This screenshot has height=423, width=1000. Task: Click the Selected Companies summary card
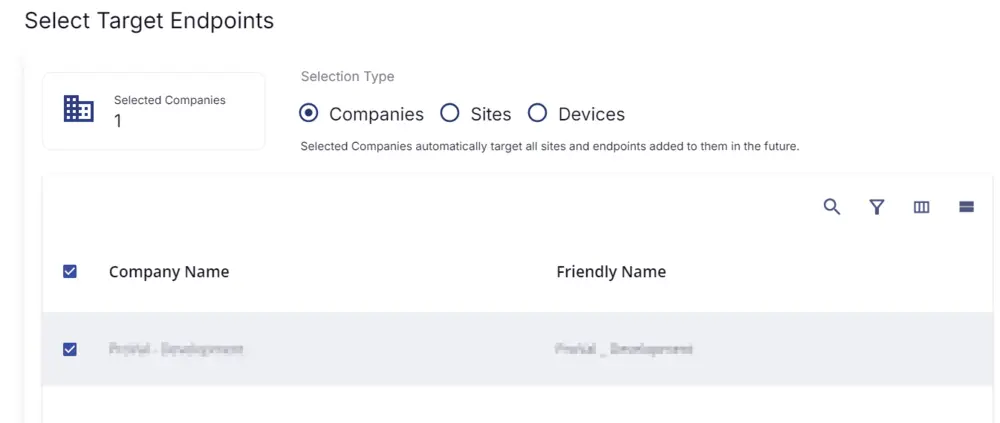tap(154, 111)
